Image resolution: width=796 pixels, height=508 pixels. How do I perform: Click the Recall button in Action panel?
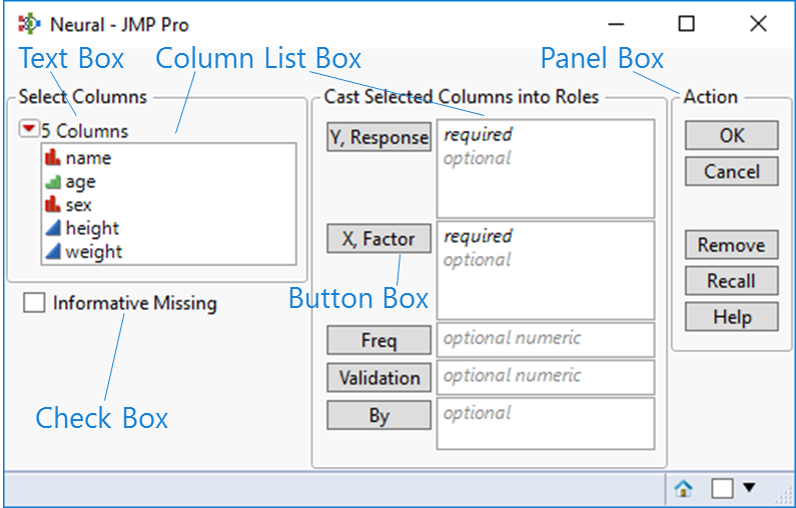click(731, 281)
